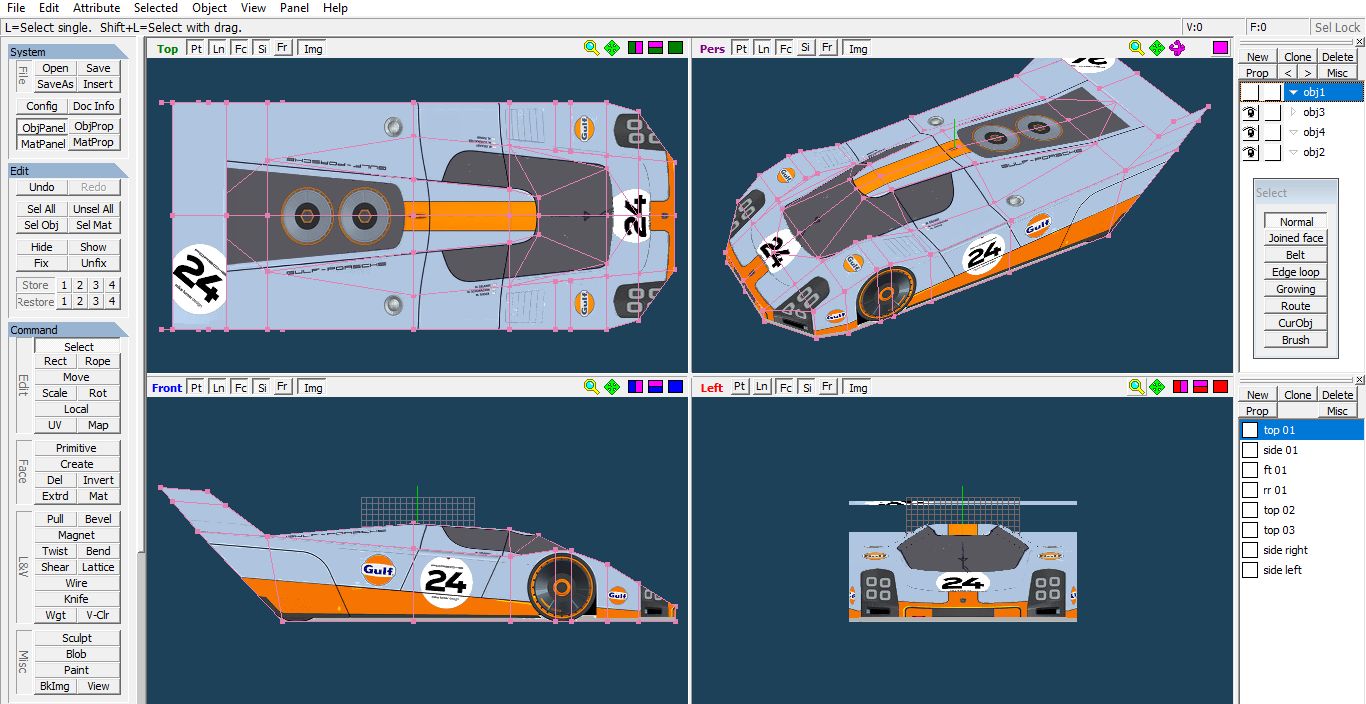Click the zoom magnifier in Left view
Screen dimensions: 1366x704
1136,387
